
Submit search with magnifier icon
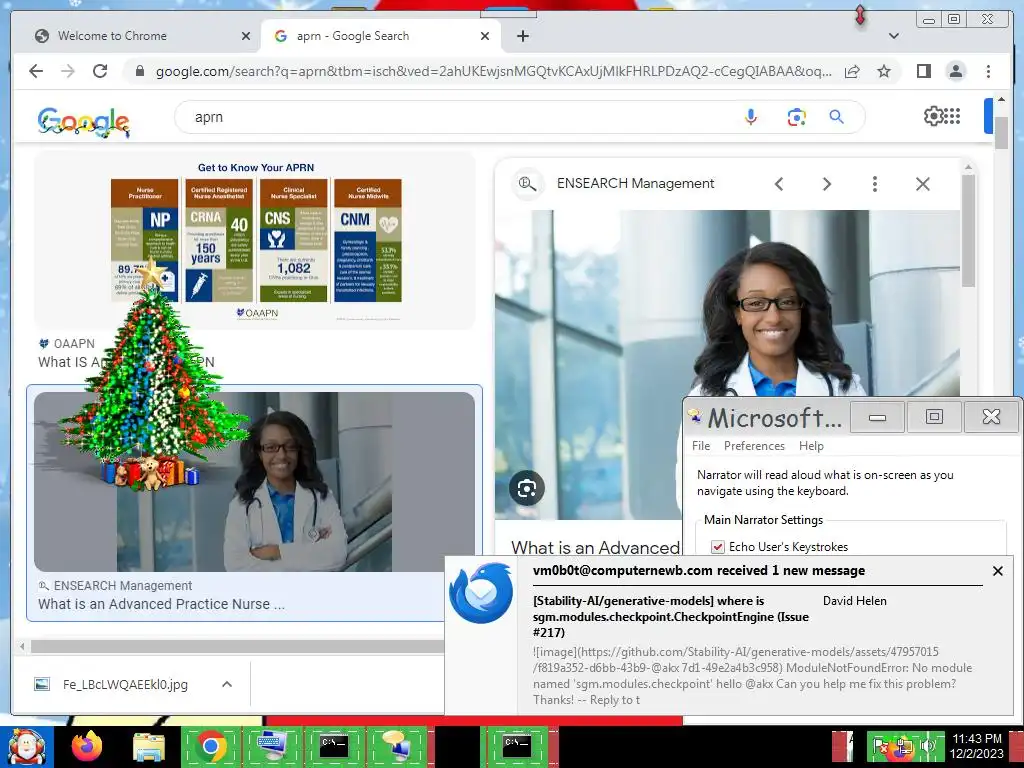[x=836, y=117]
